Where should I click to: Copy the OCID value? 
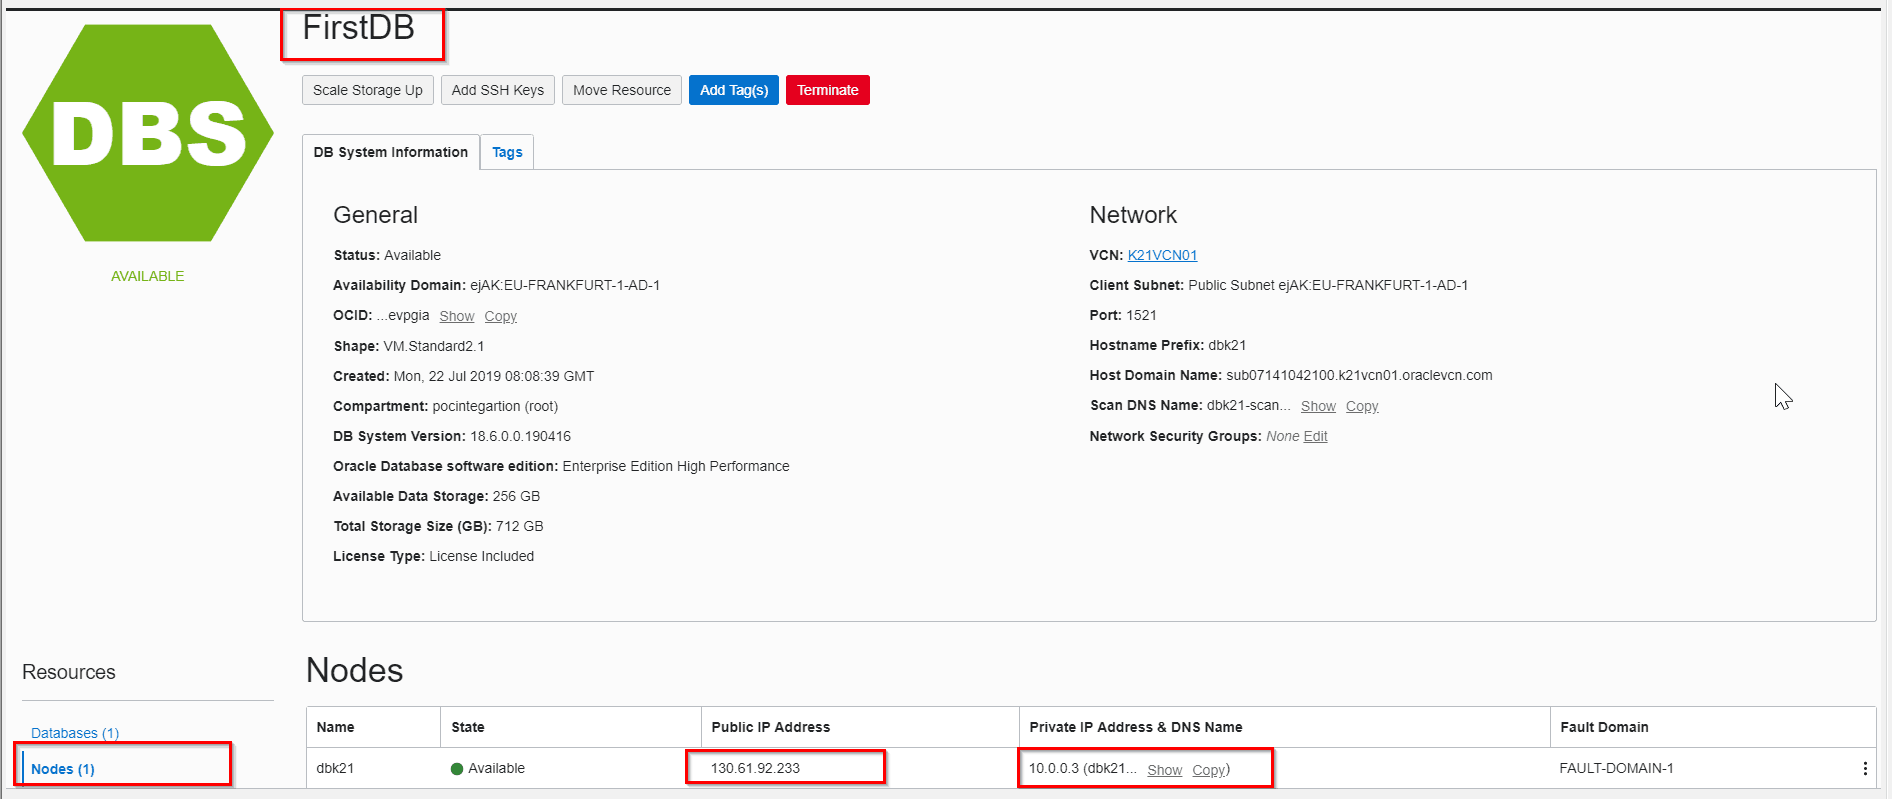click(x=501, y=316)
